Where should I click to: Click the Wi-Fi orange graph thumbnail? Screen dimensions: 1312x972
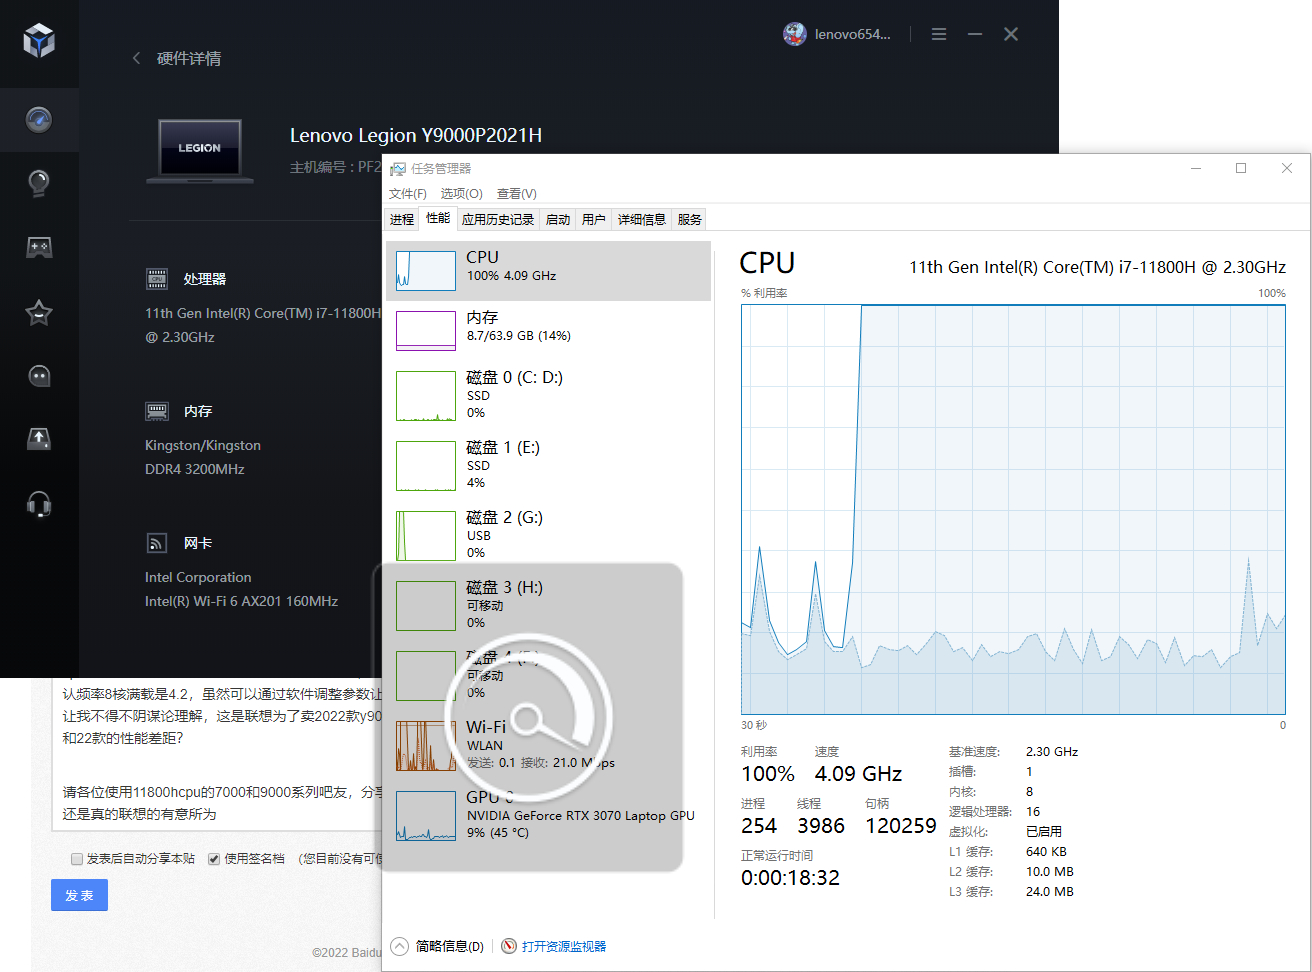click(x=426, y=746)
